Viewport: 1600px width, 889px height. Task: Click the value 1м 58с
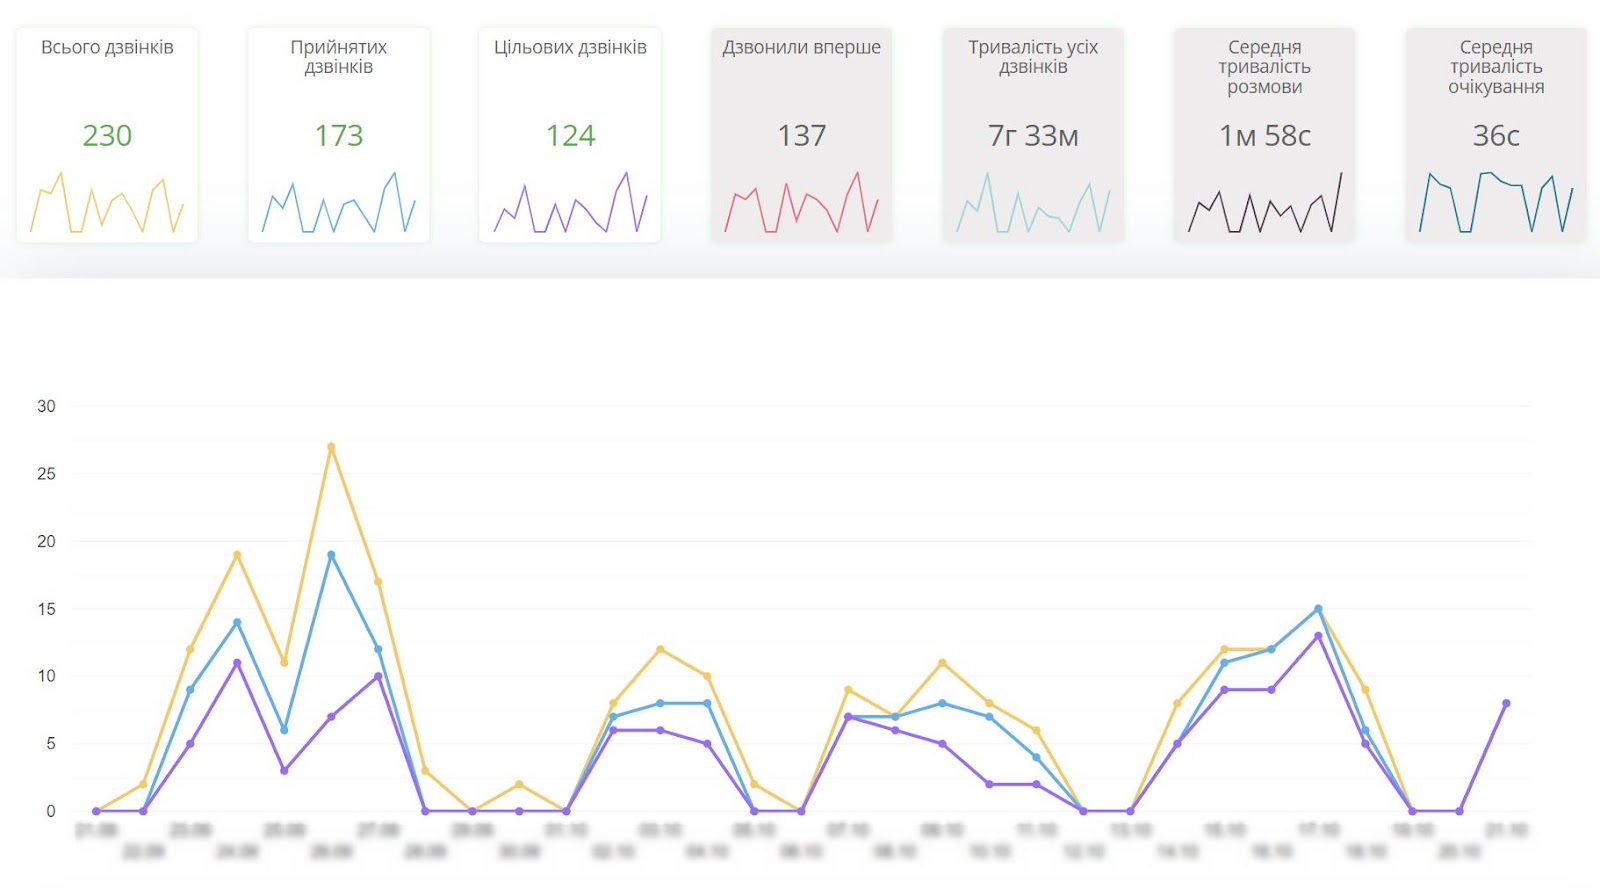coord(1265,135)
